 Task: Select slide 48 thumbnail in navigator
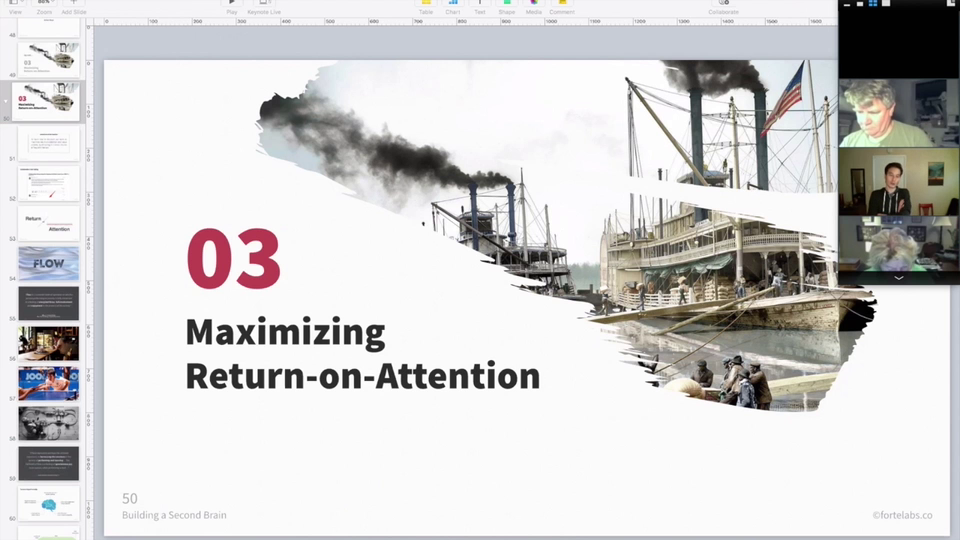click(48, 28)
